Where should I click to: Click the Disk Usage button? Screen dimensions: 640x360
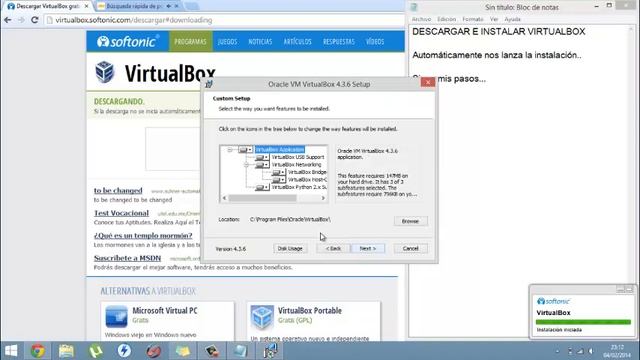290,249
